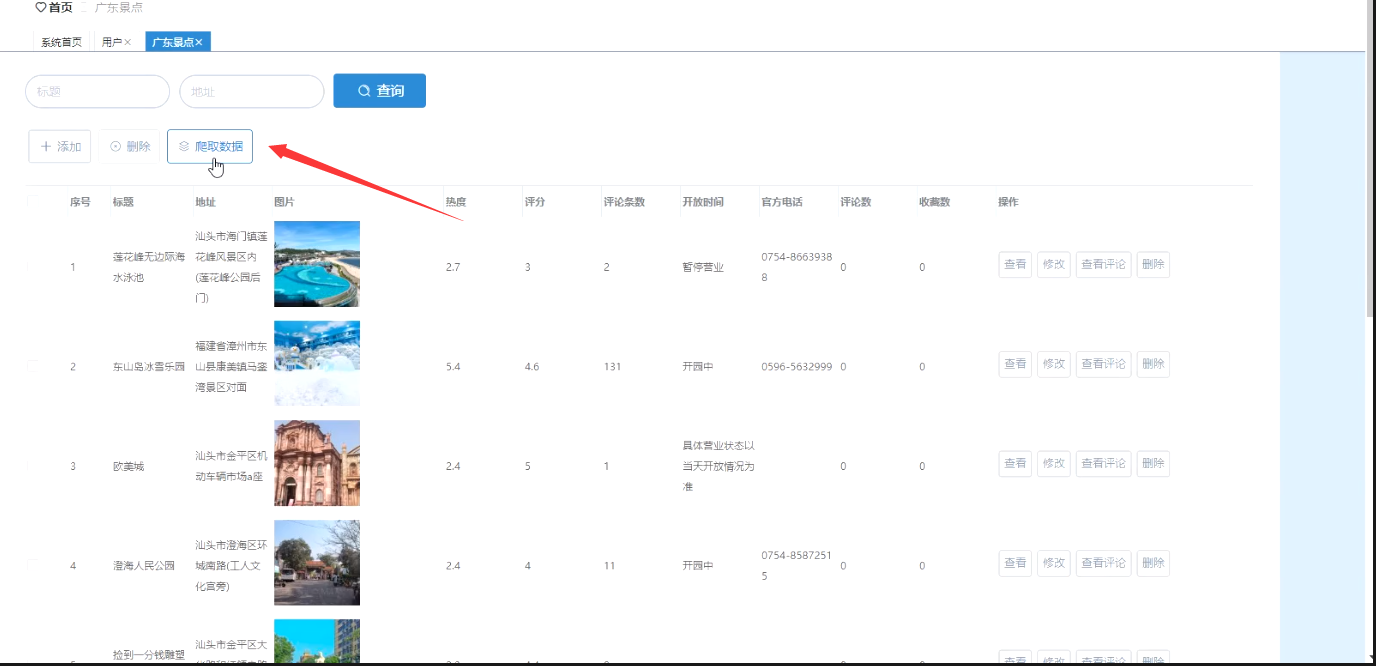
Task: Click the 评分 column header
Action: tap(535, 202)
